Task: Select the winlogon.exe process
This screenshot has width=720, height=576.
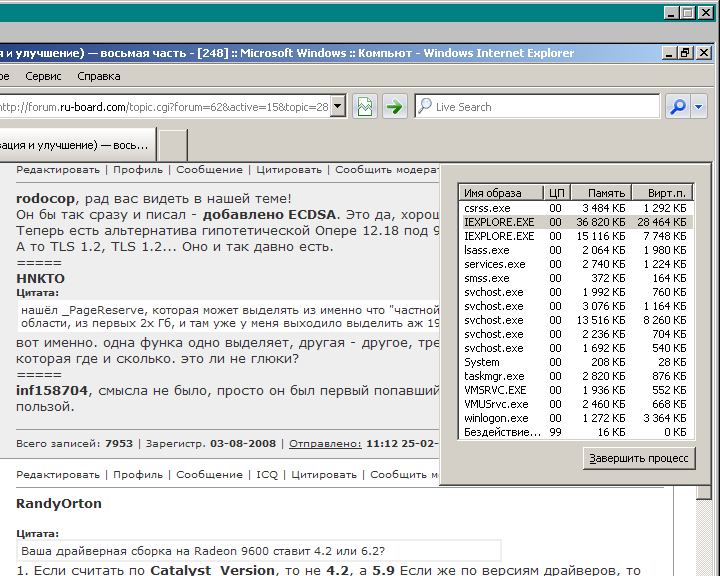Action: pyautogui.click(x=576, y=418)
